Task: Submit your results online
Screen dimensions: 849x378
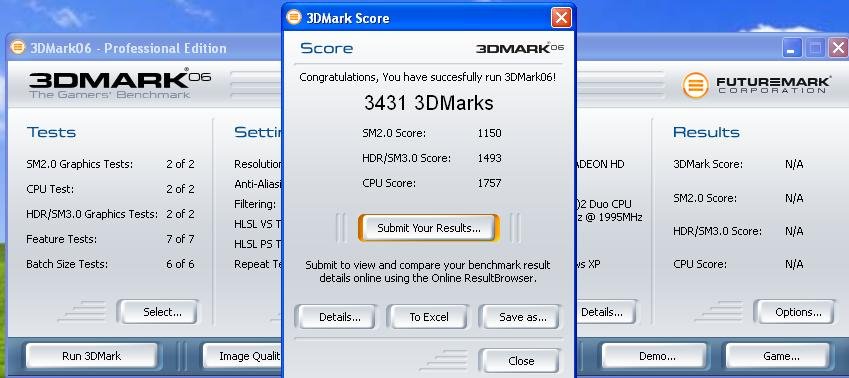Action: [x=428, y=228]
